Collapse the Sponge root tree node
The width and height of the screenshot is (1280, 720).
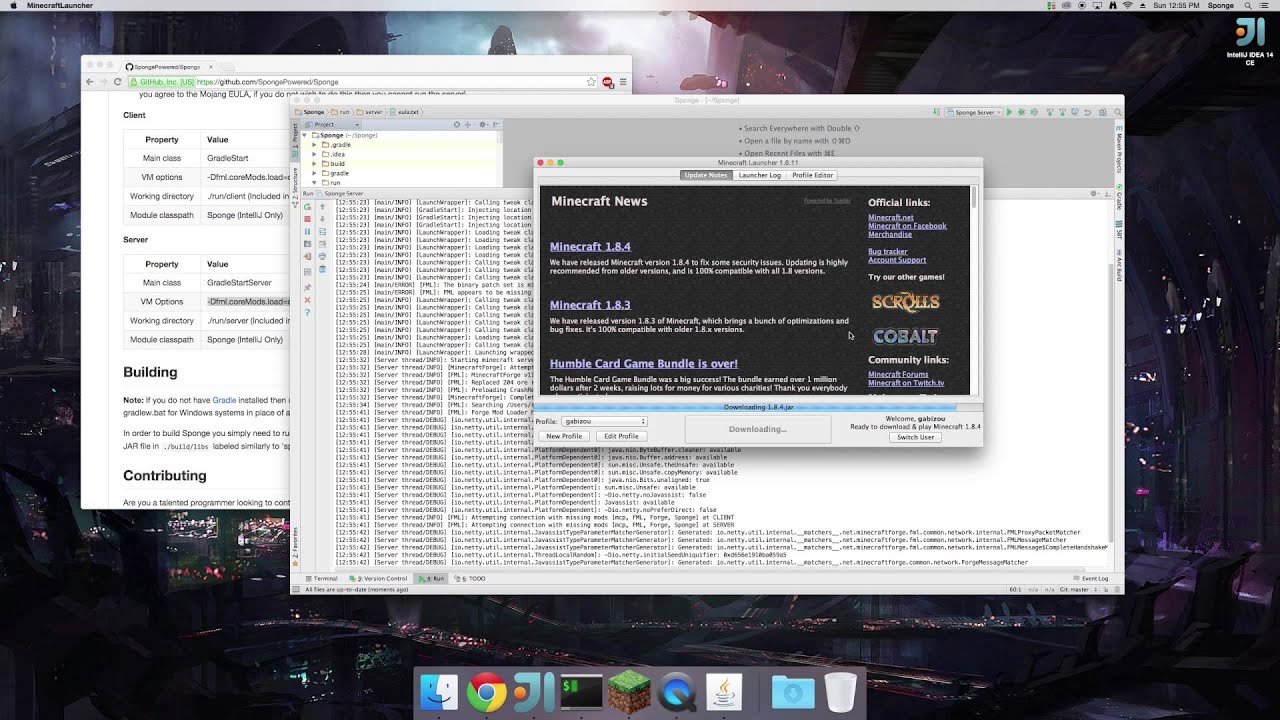304,135
